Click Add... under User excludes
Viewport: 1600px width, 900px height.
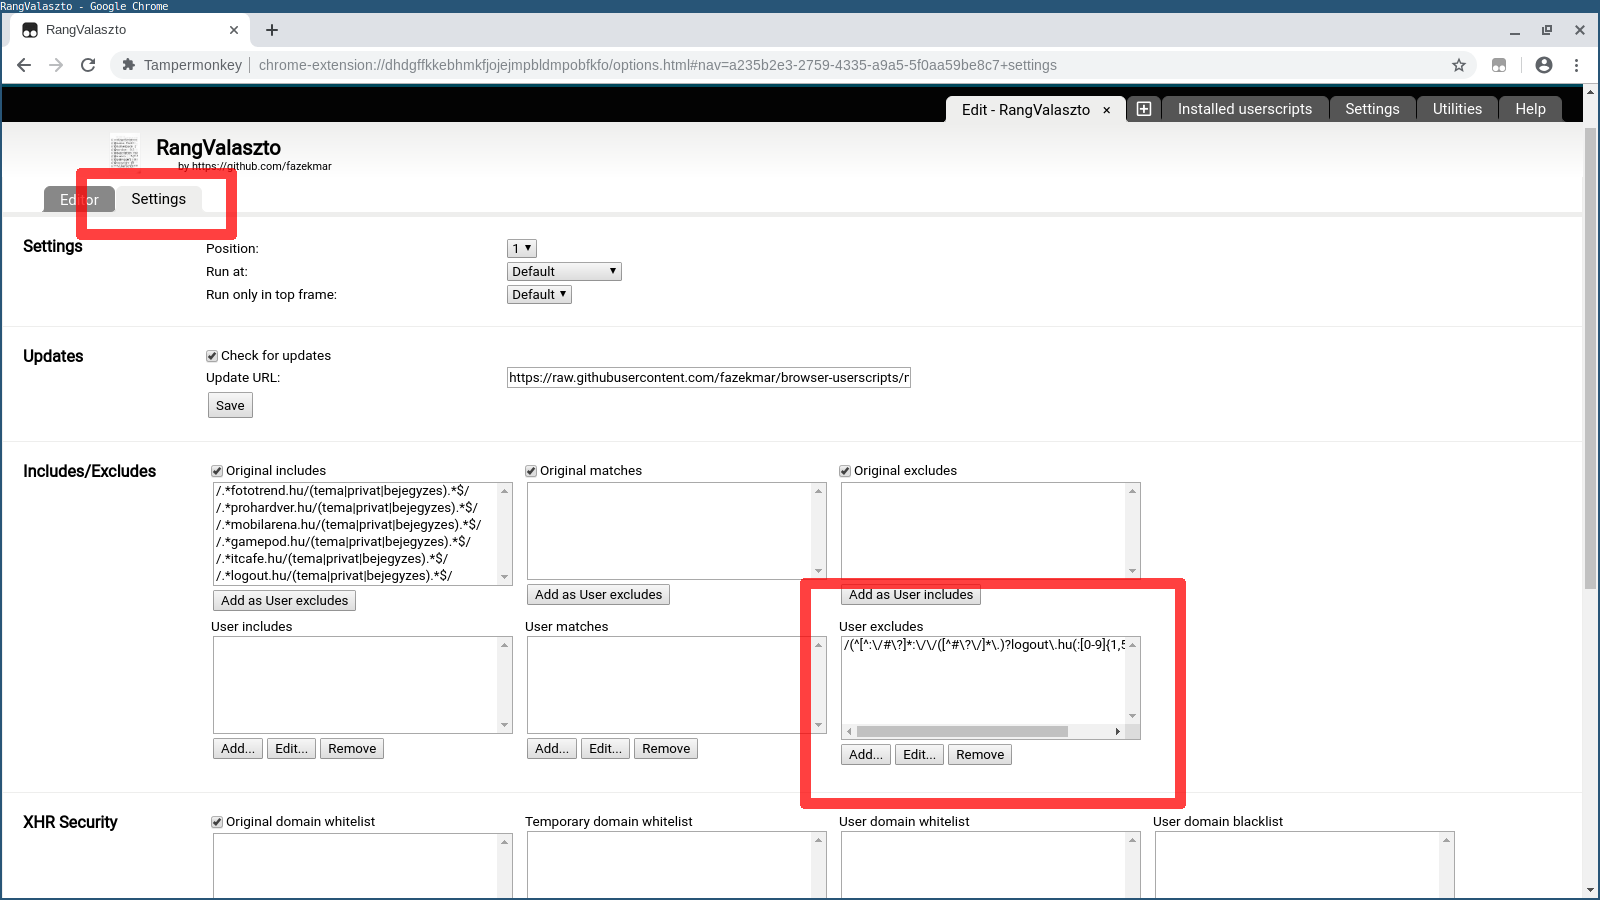[x=866, y=754]
